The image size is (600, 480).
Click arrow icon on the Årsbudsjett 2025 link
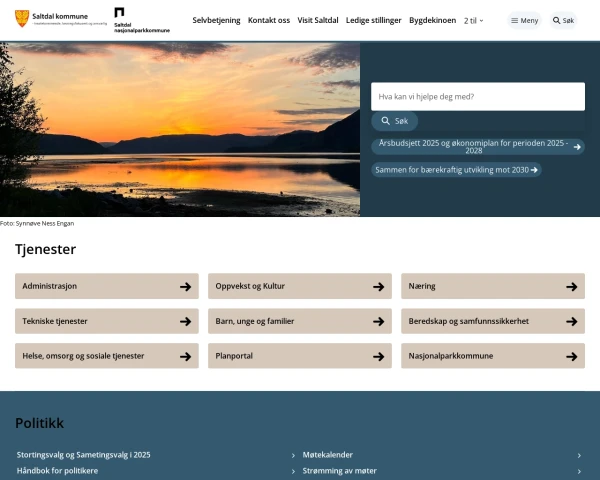click(x=577, y=147)
